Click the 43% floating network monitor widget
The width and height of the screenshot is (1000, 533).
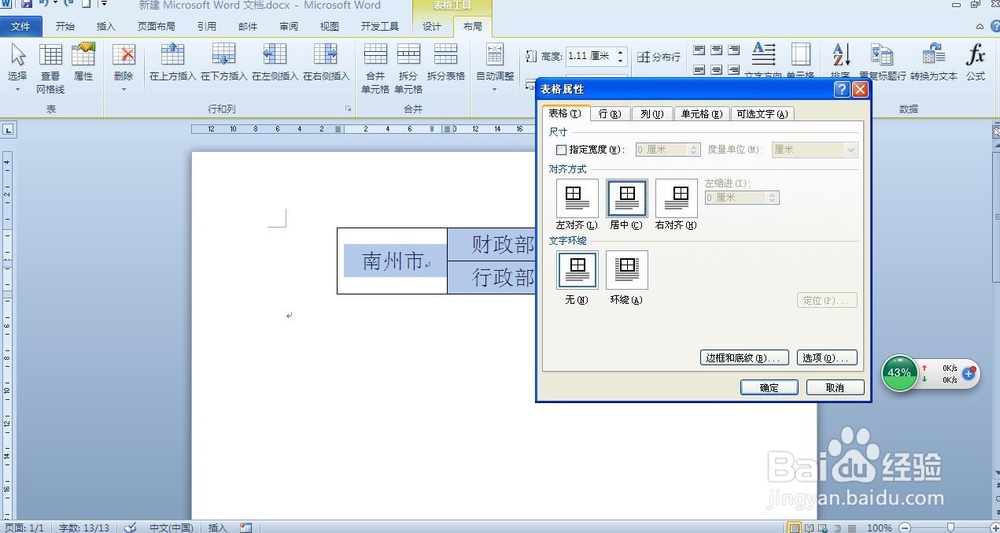coord(899,373)
